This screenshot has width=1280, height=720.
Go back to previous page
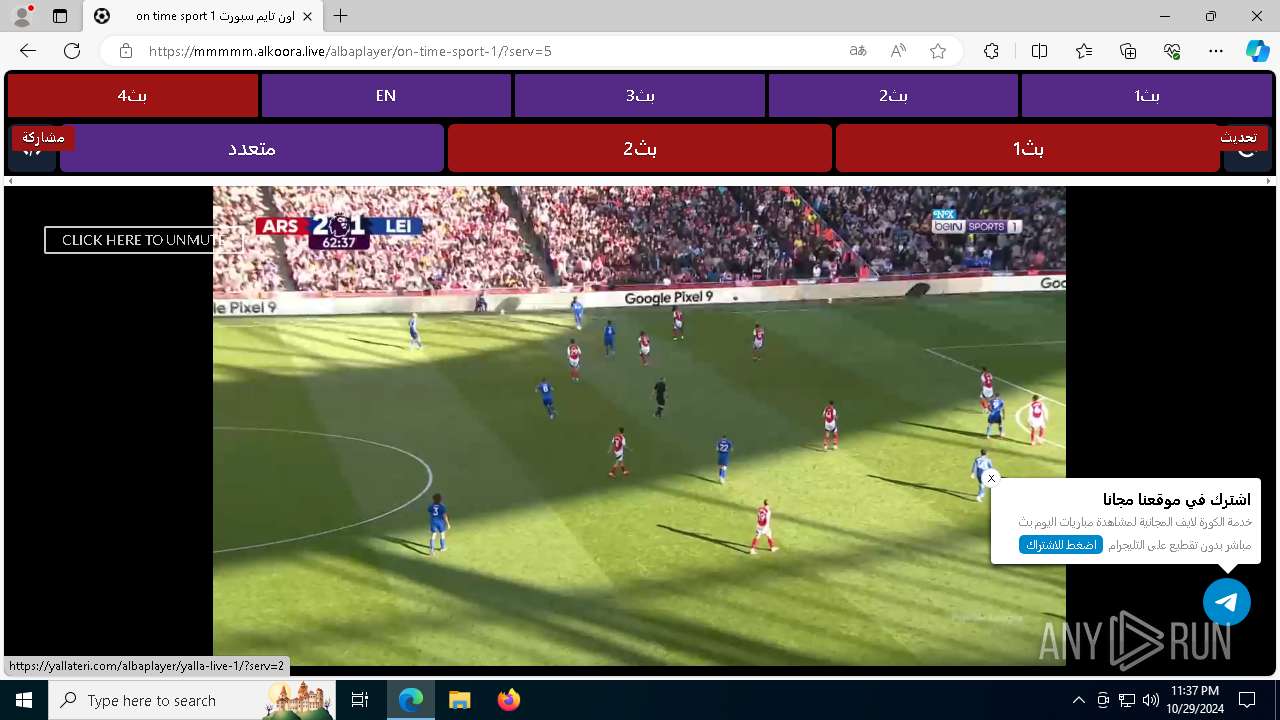tap(28, 51)
